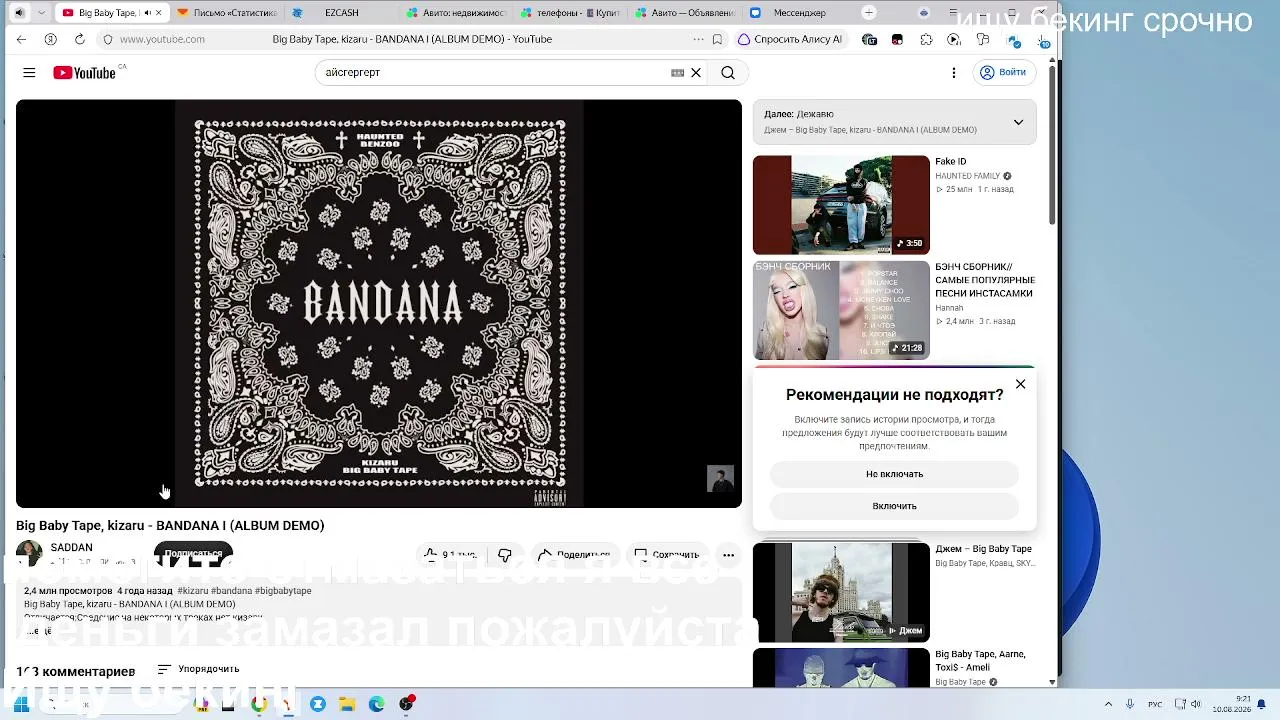This screenshot has height=720, width=1280.
Task: Switch to the Авито — Объявления tab
Action: coord(685,13)
